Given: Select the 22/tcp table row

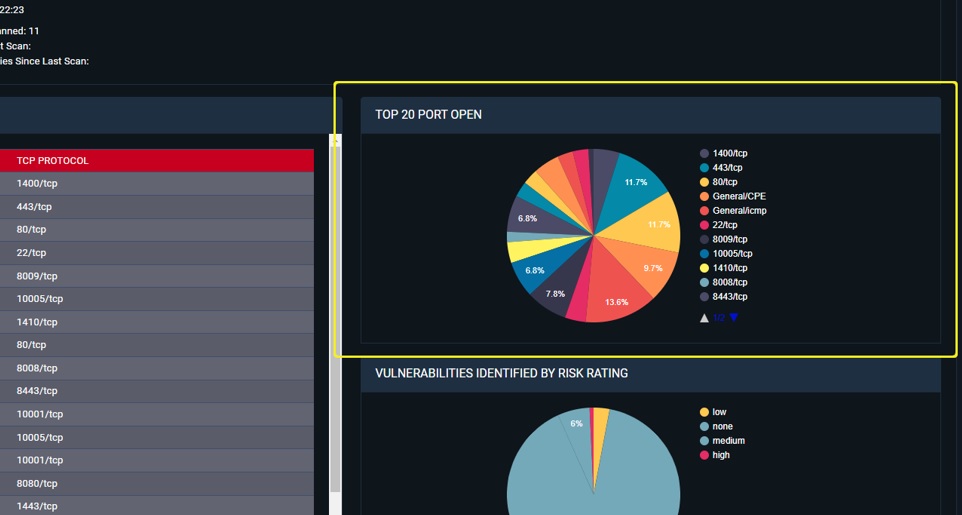Looking at the screenshot, I should (x=156, y=253).
